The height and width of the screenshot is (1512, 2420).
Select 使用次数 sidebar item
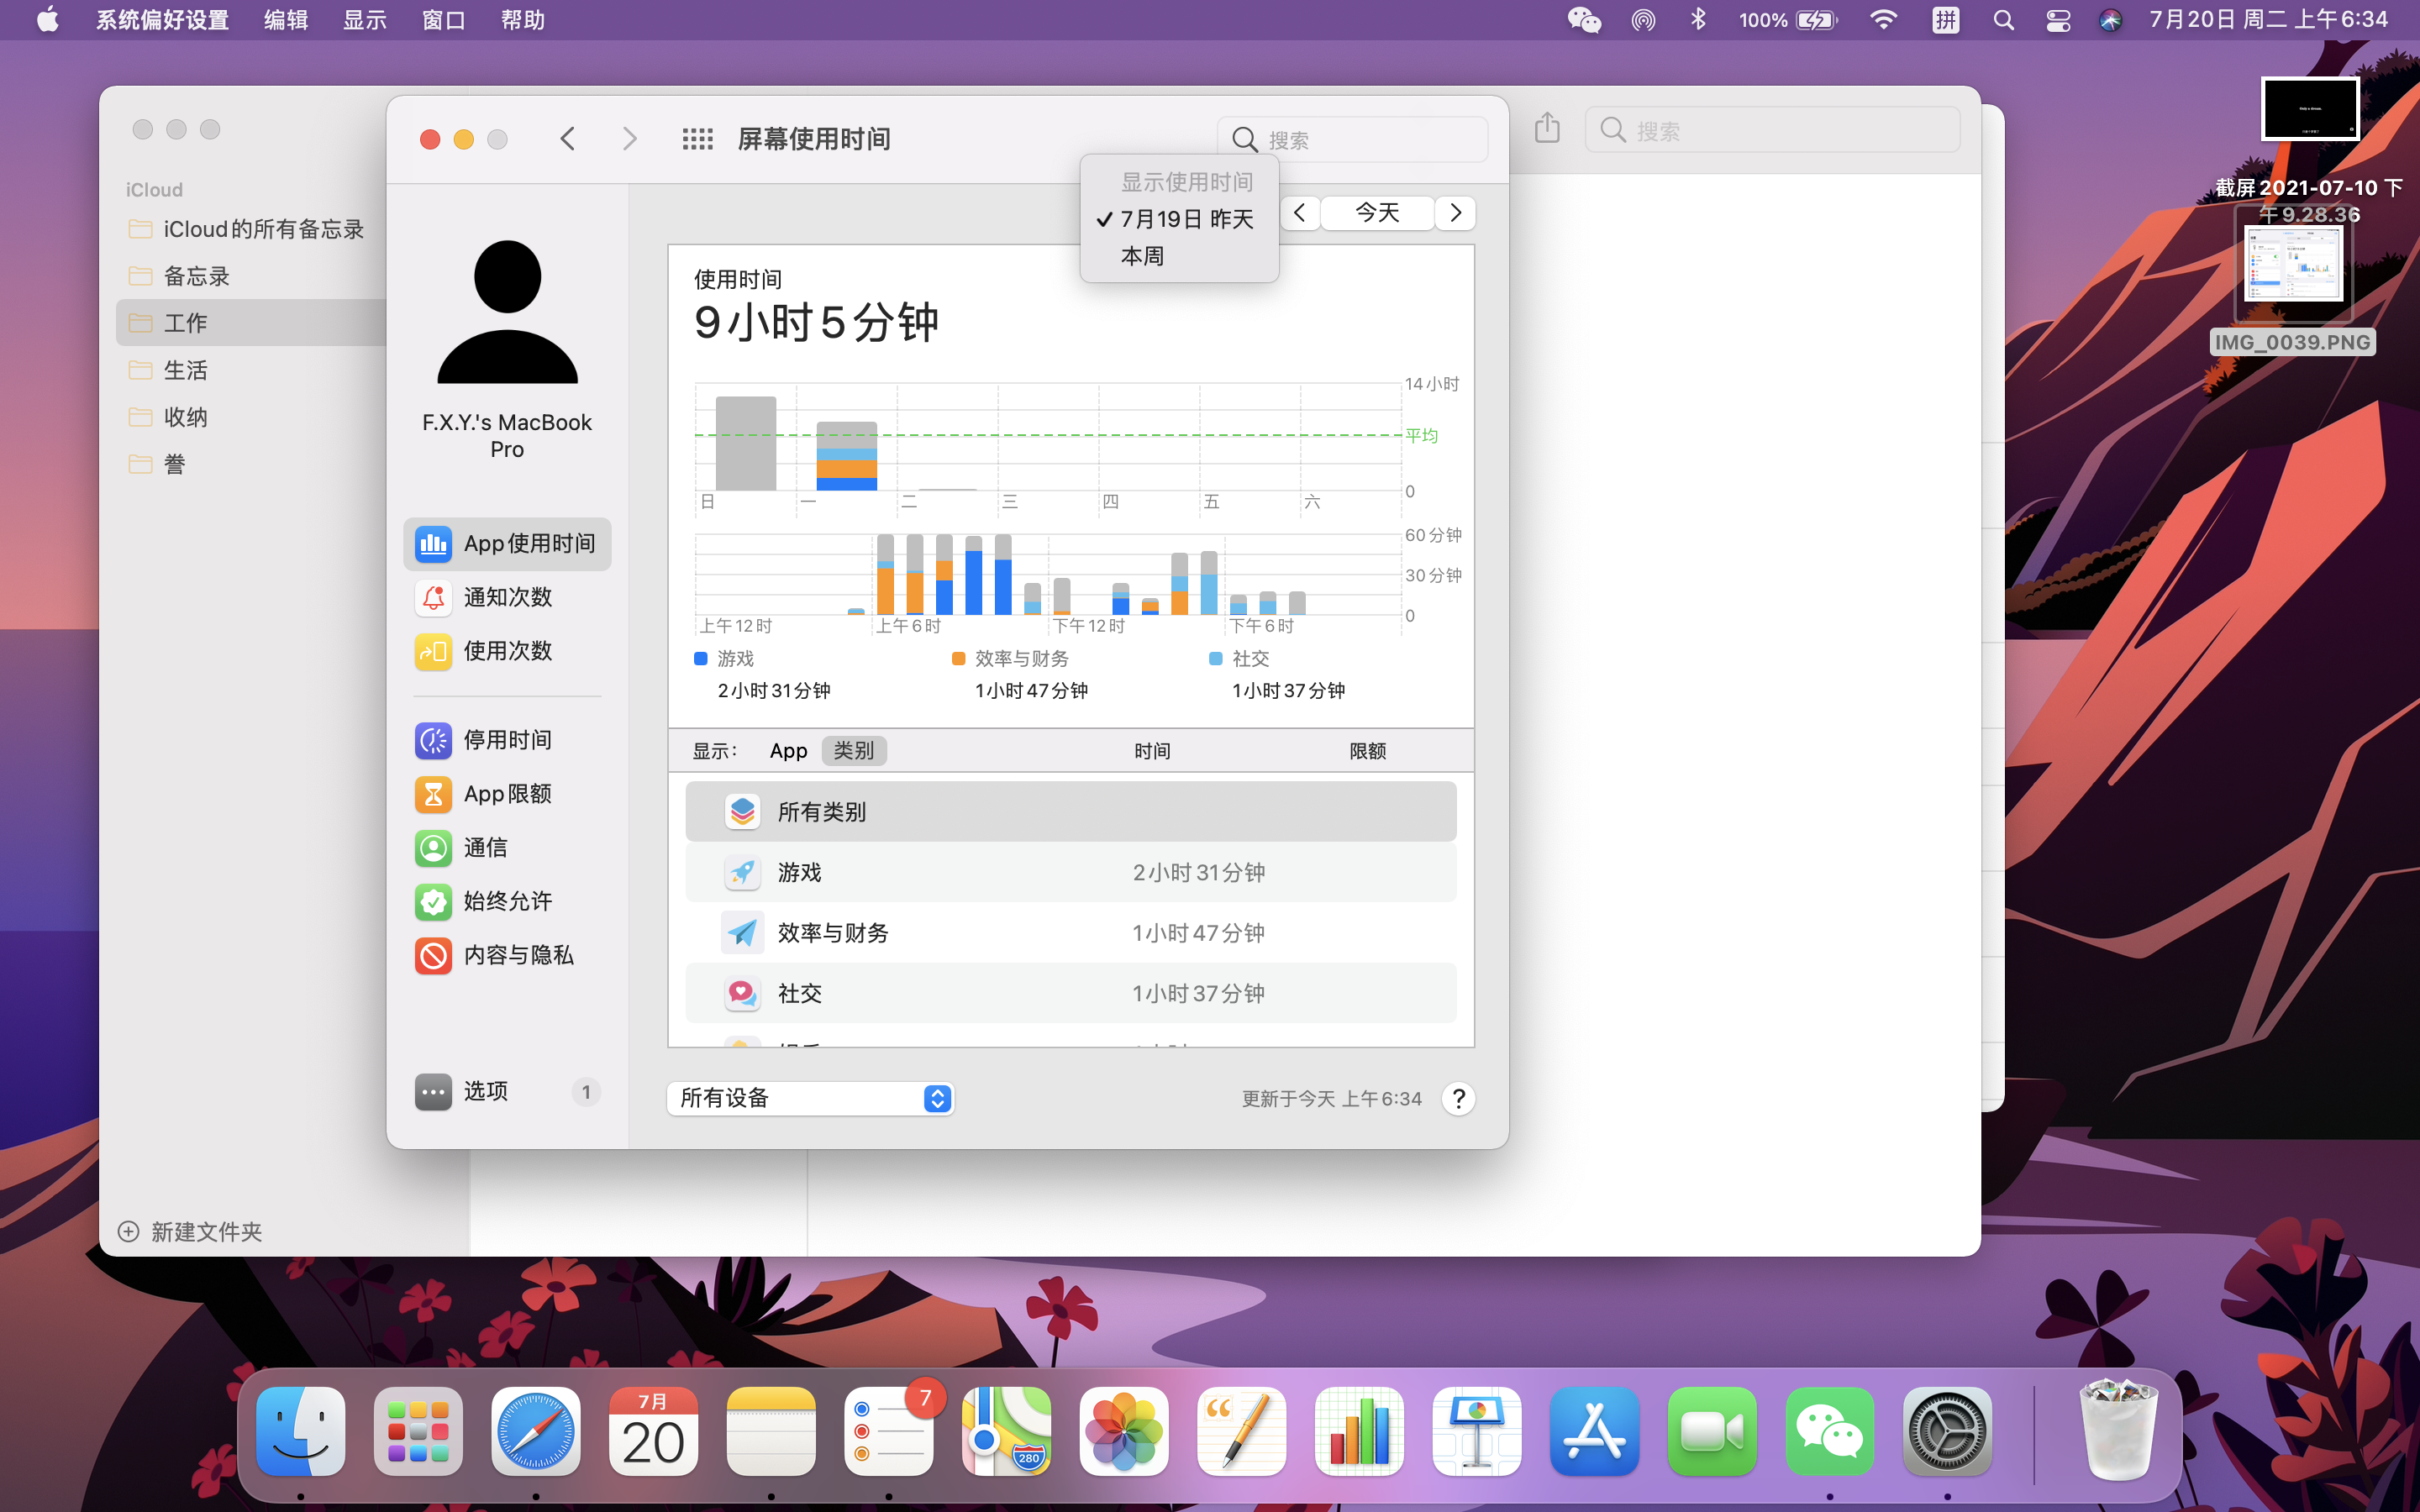point(507,651)
